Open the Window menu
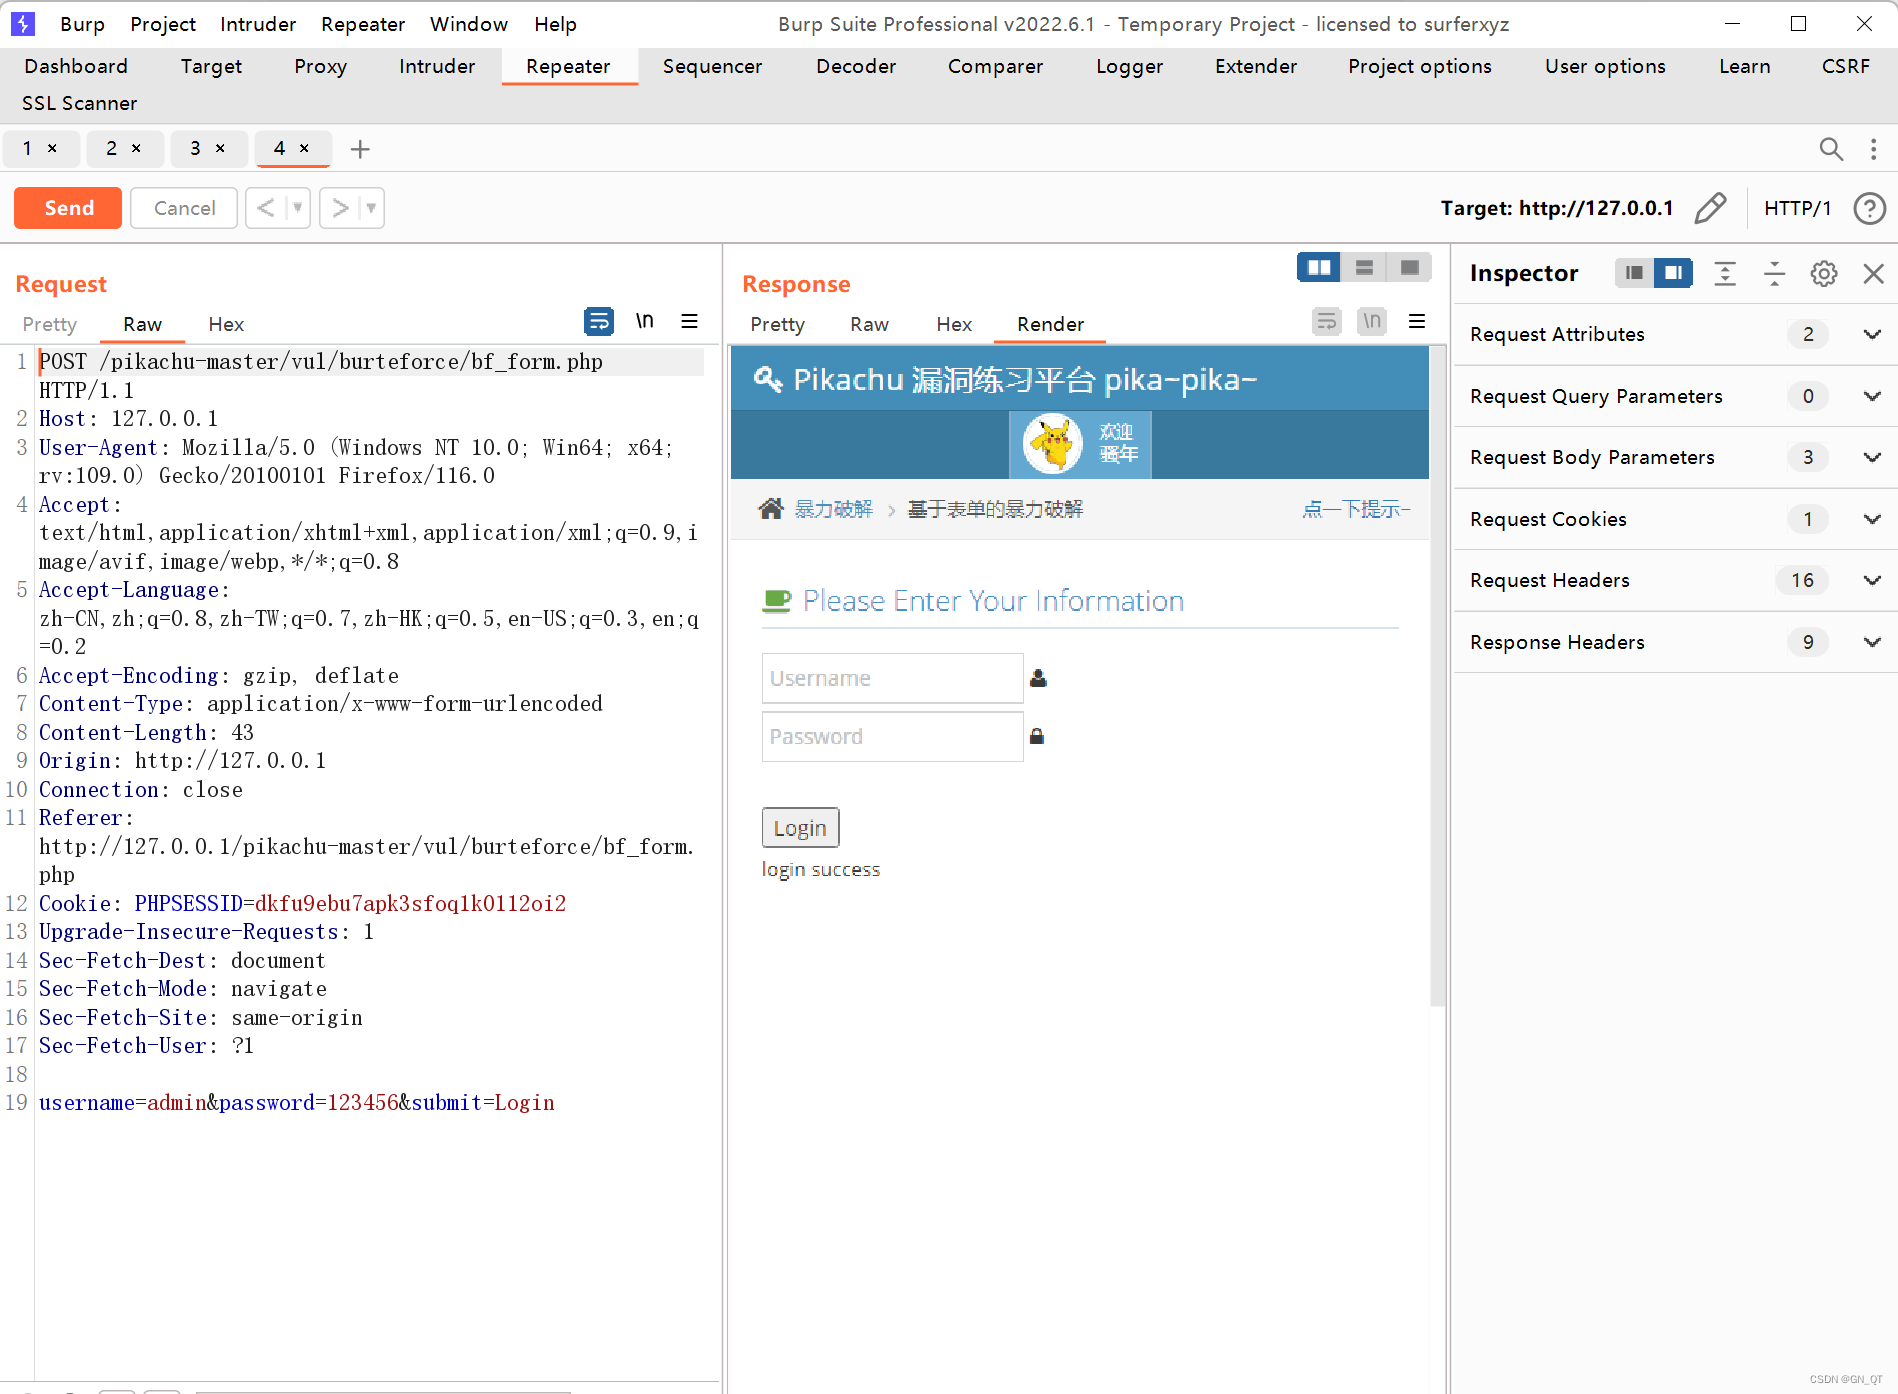The width and height of the screenshot is (1898, 1394). 469,24
